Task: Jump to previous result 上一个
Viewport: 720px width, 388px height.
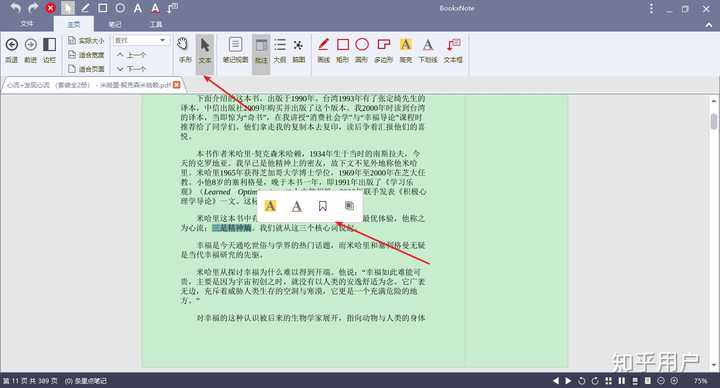Action: (x=131, y=55)
